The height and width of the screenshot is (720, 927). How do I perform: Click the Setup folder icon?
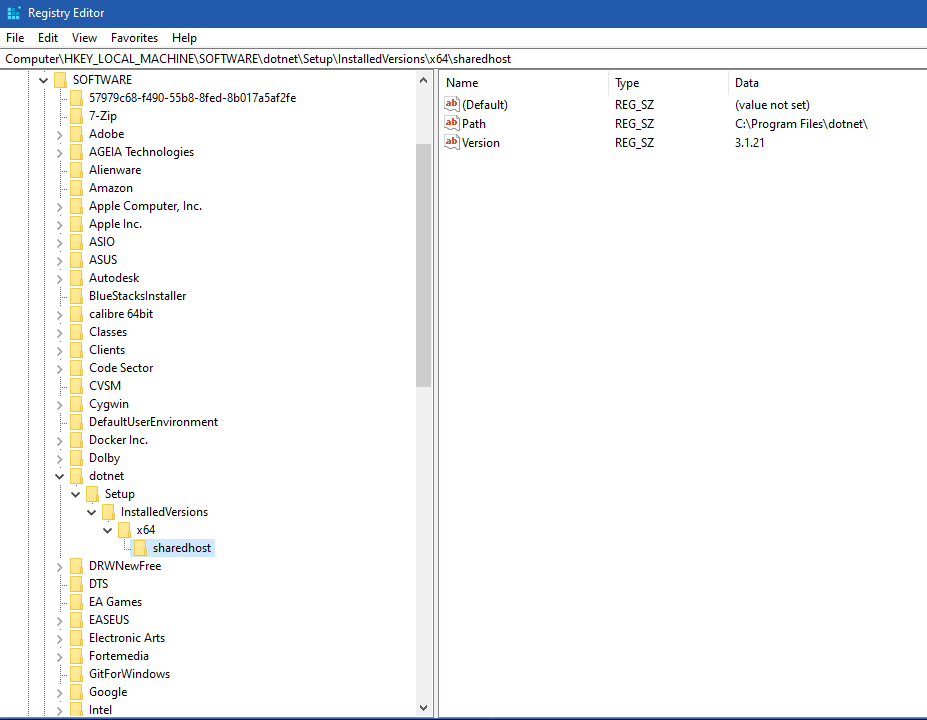coord(92,494)
